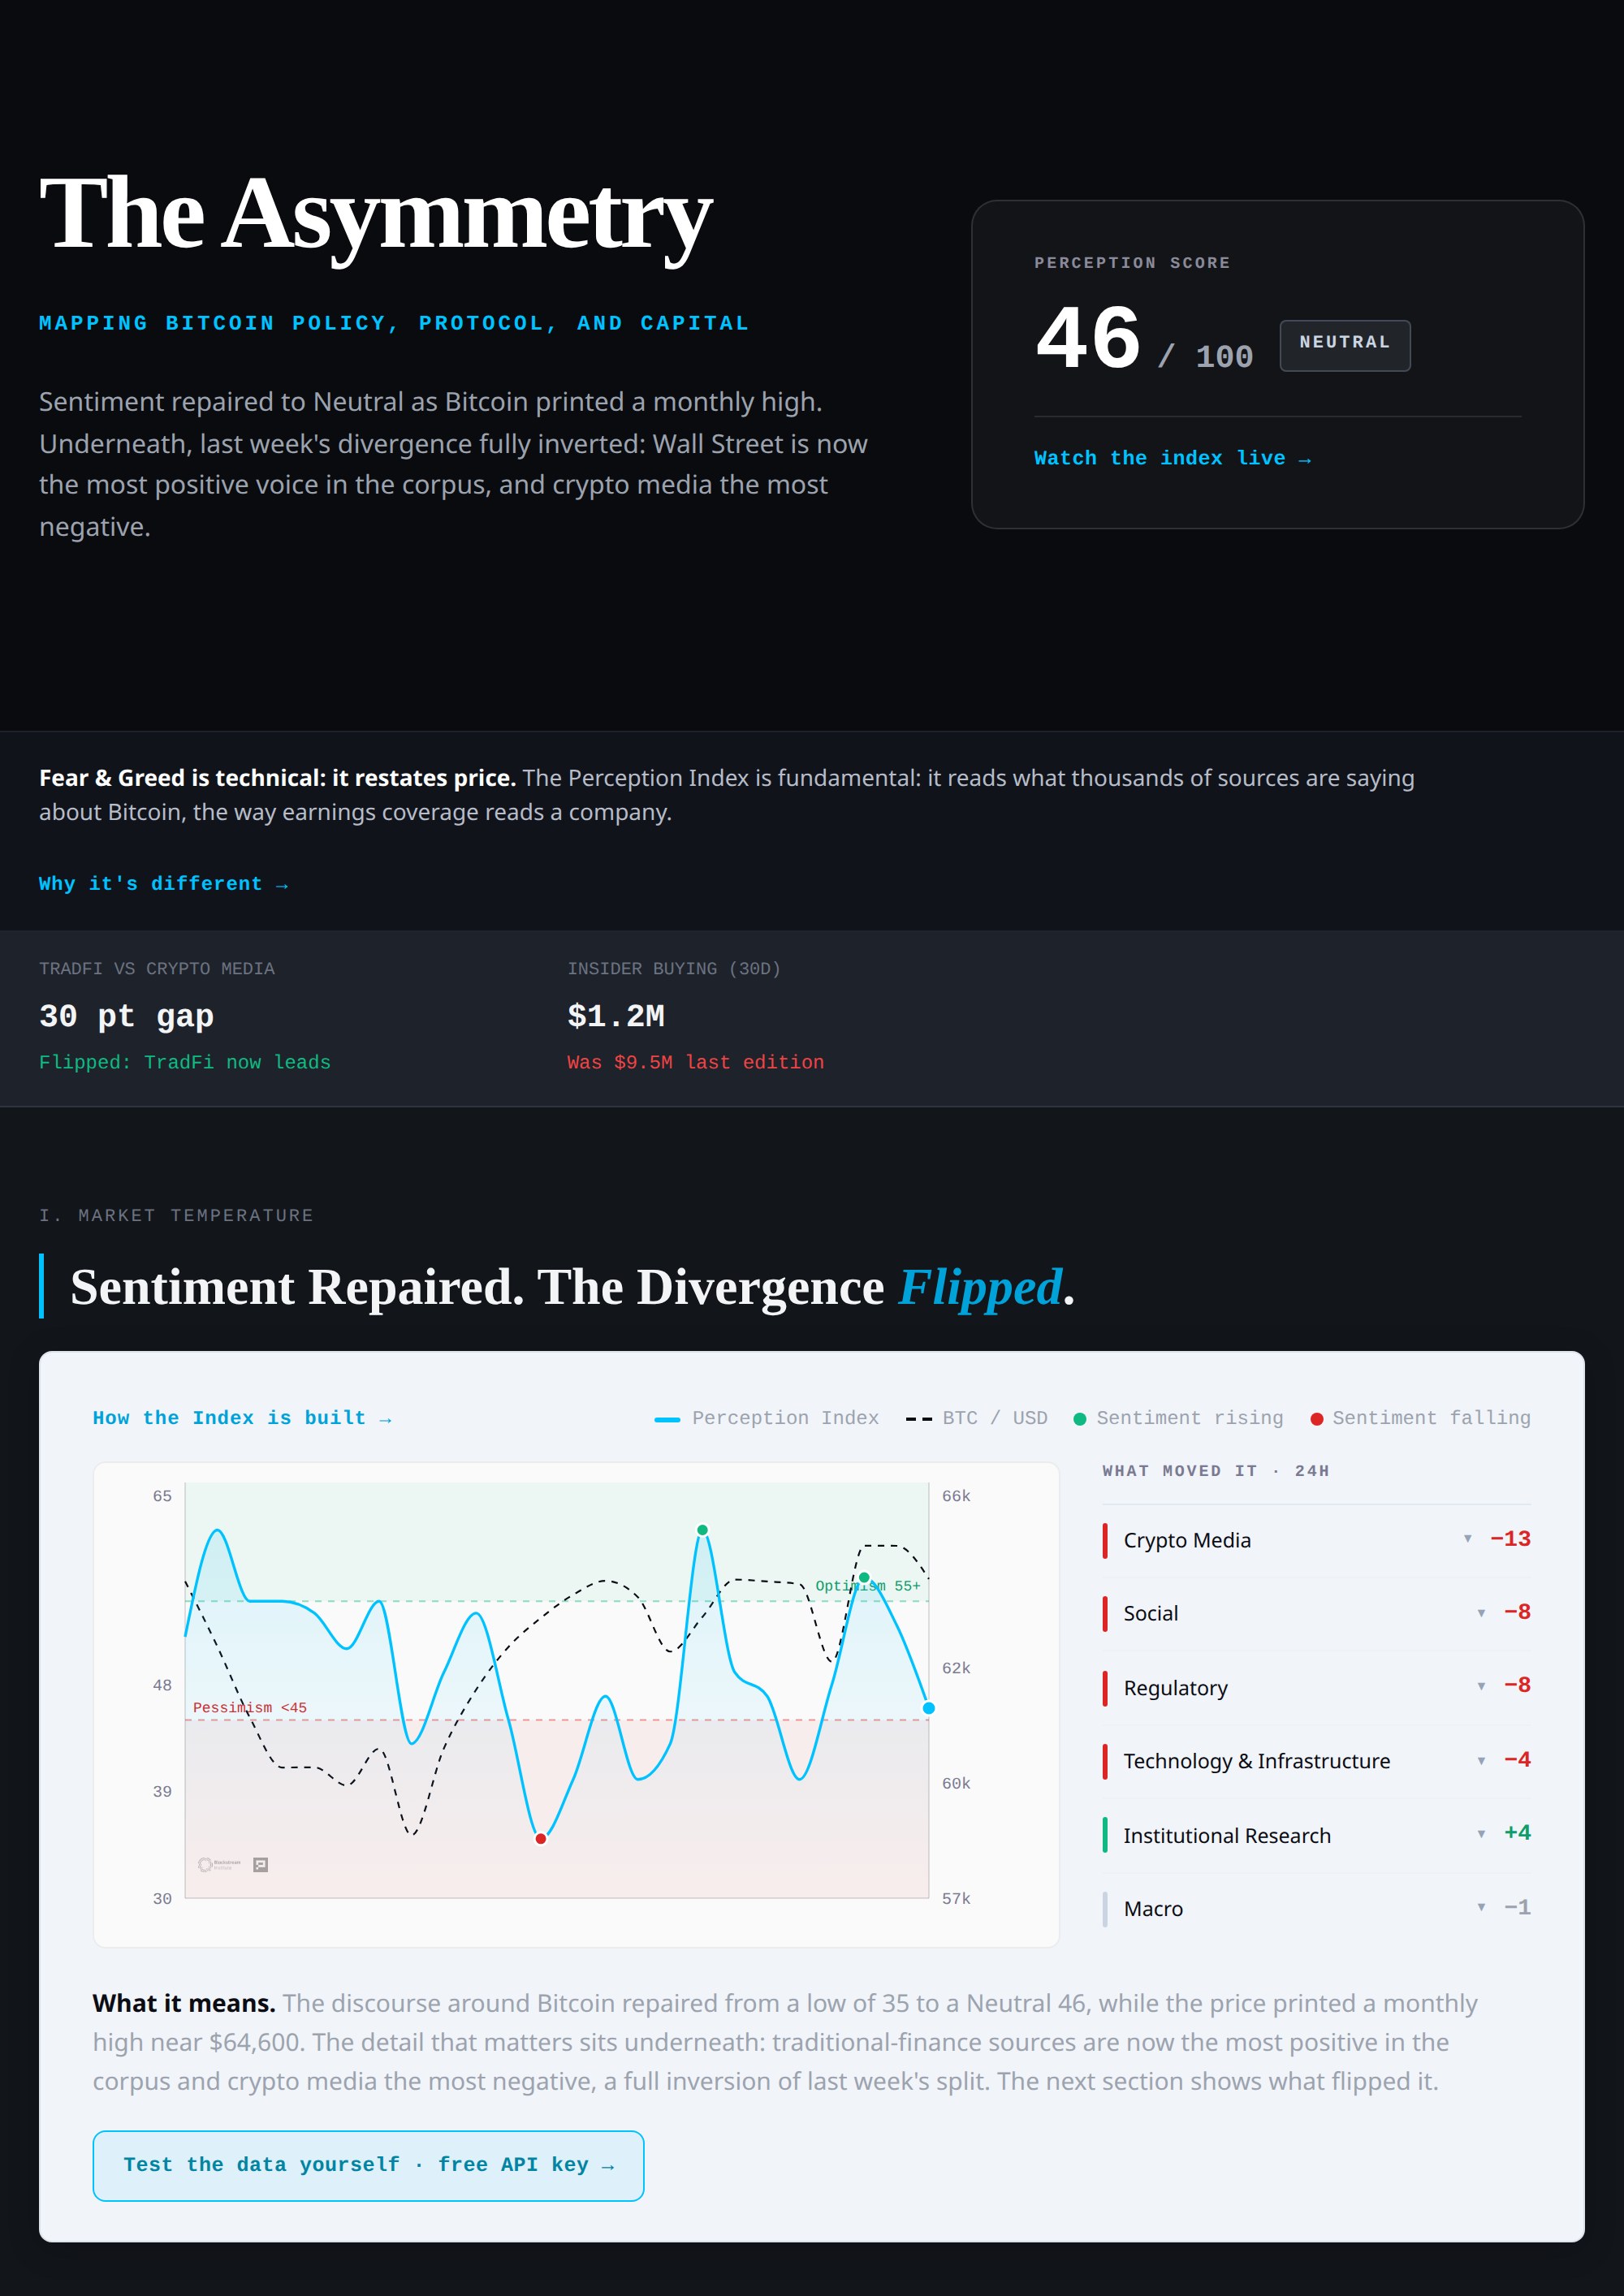
Task: Click the Perception Index legend line marker
Action: pyautogui.click(x=667, y=1419)
